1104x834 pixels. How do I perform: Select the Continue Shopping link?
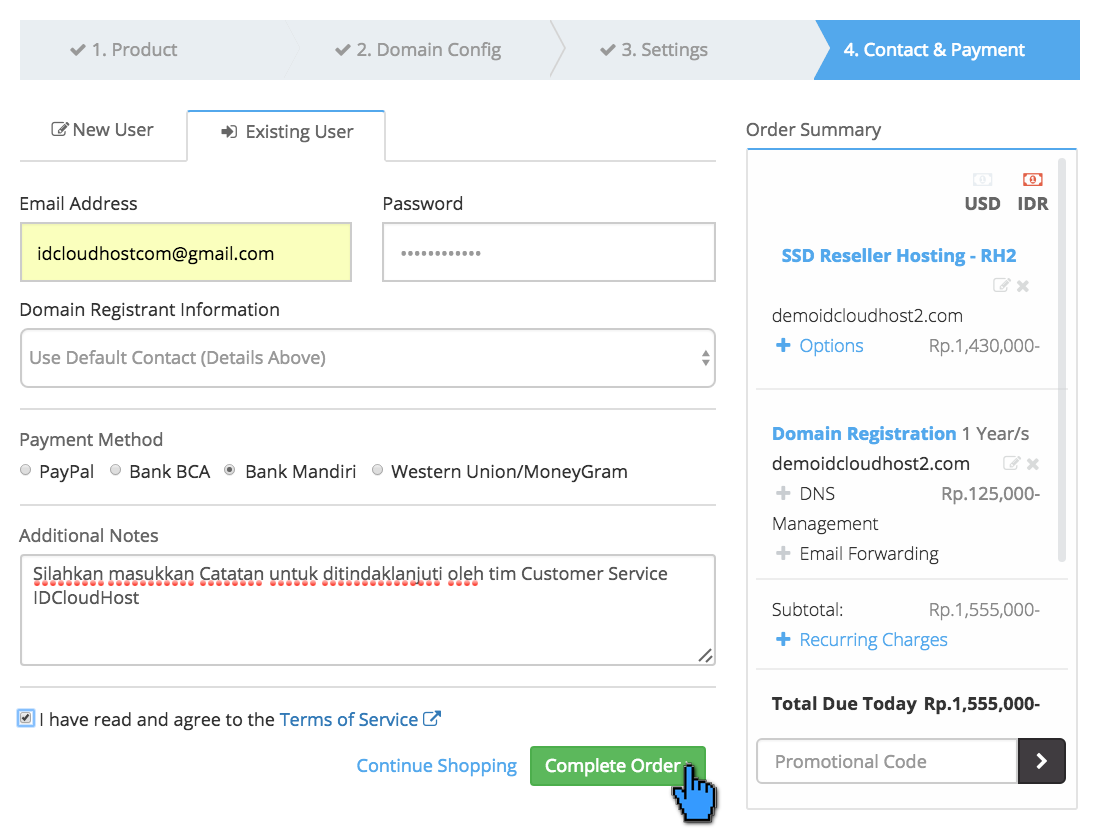(437, 765)
